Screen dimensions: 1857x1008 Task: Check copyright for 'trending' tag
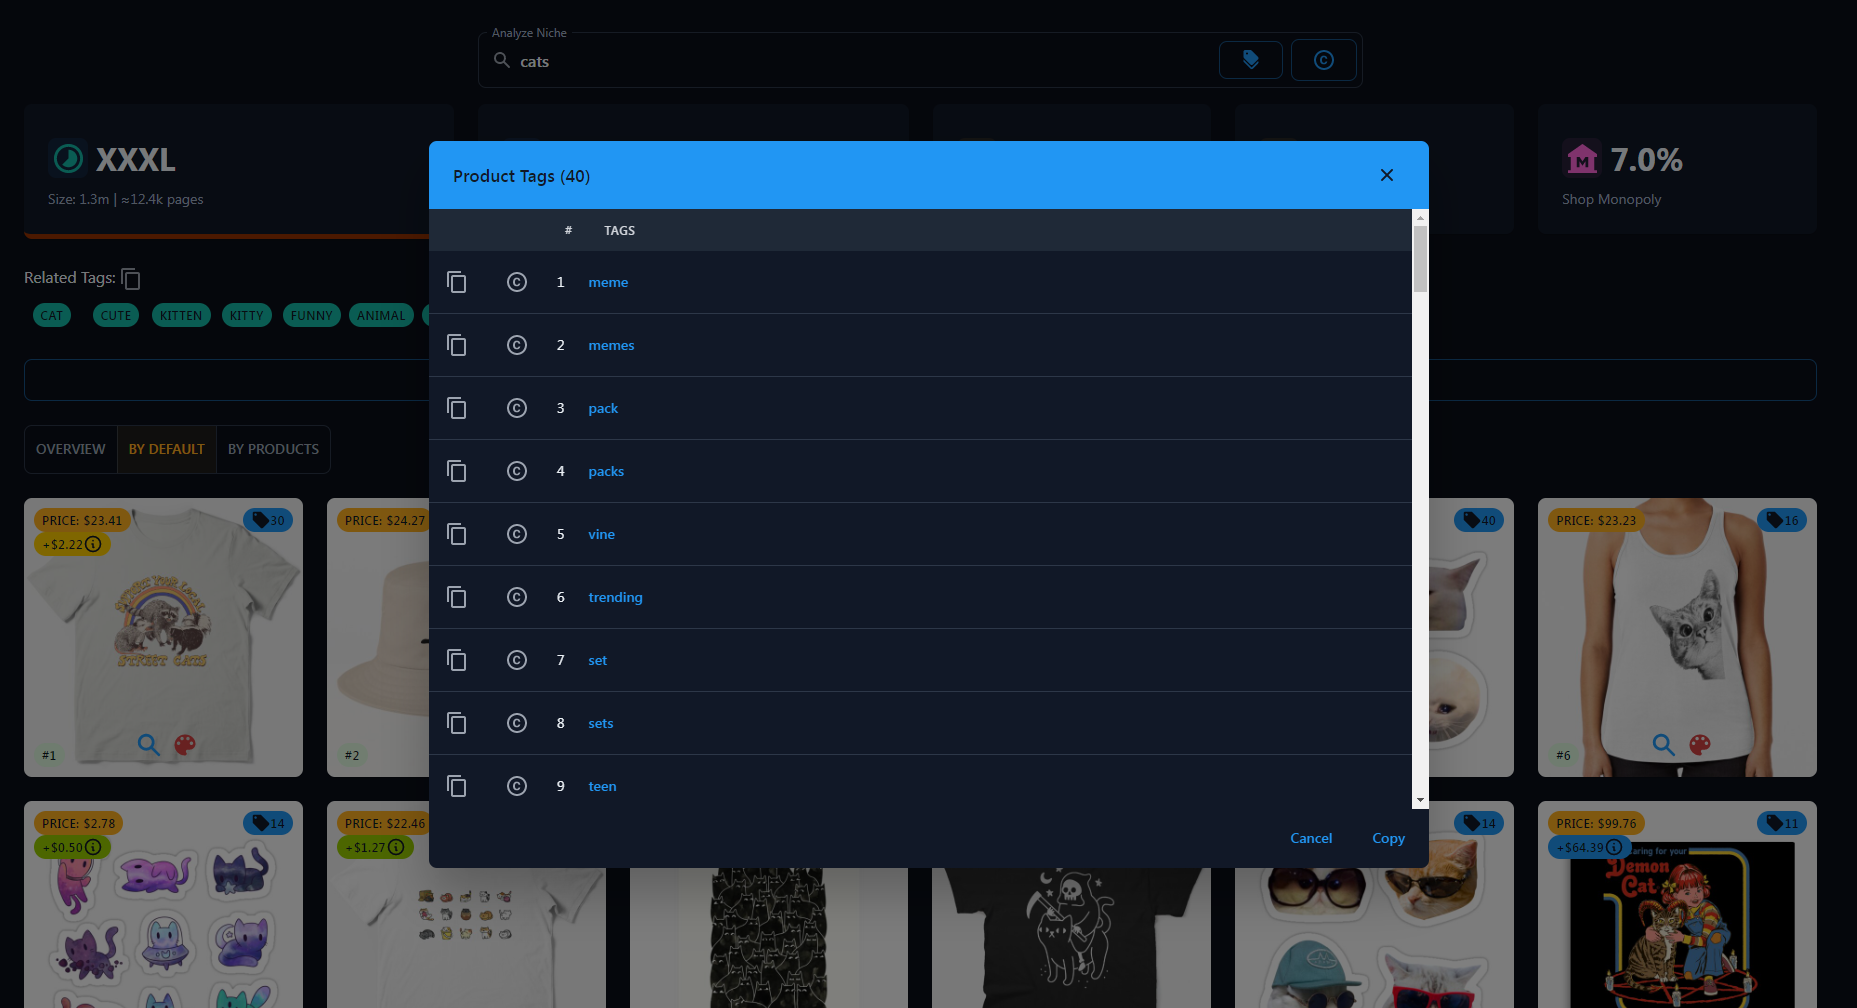[517, 597]
